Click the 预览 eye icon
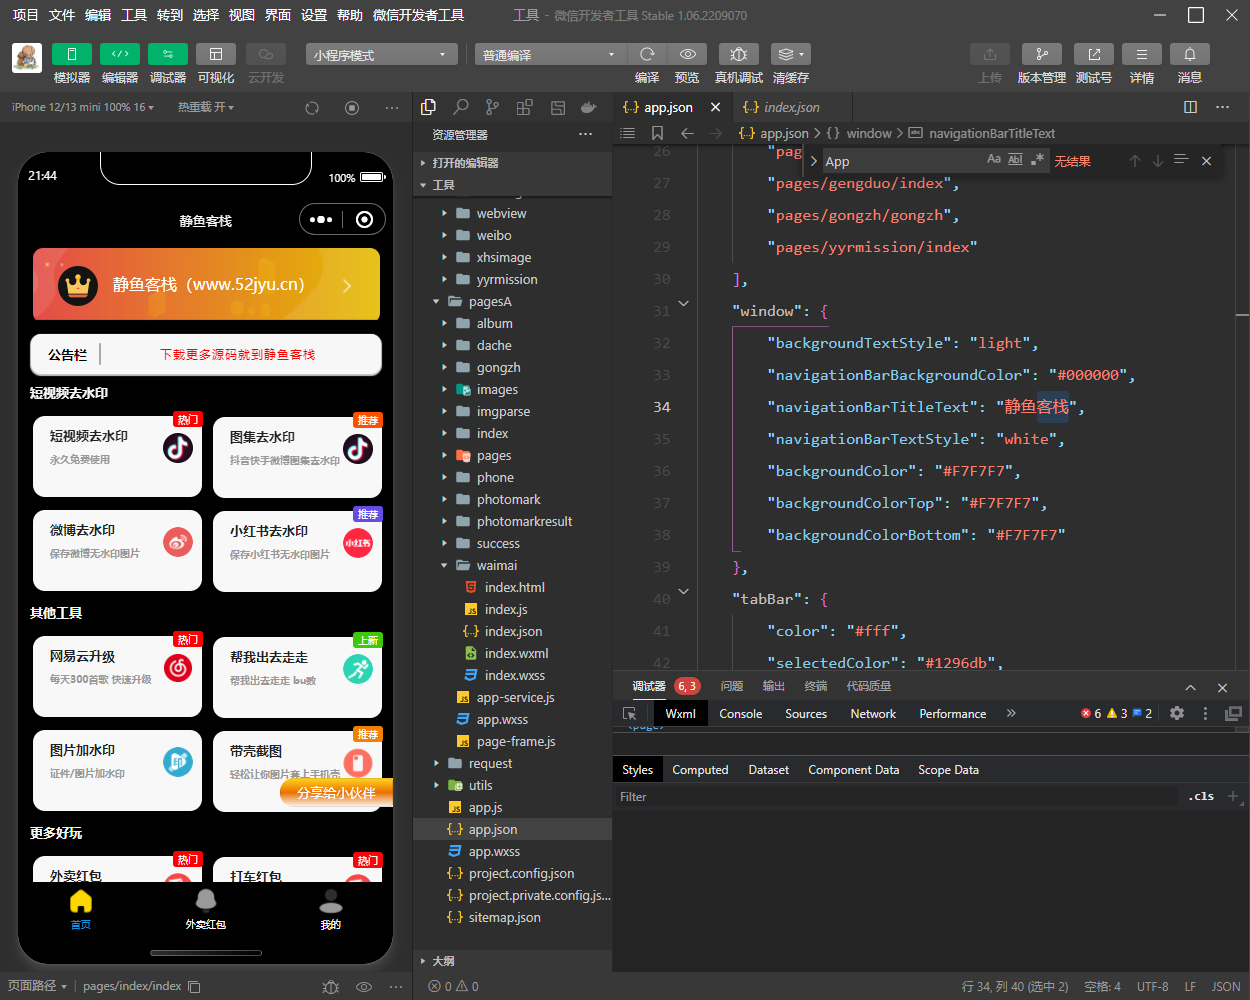Screen dimensions: 1250x1000 click(687, 54)
